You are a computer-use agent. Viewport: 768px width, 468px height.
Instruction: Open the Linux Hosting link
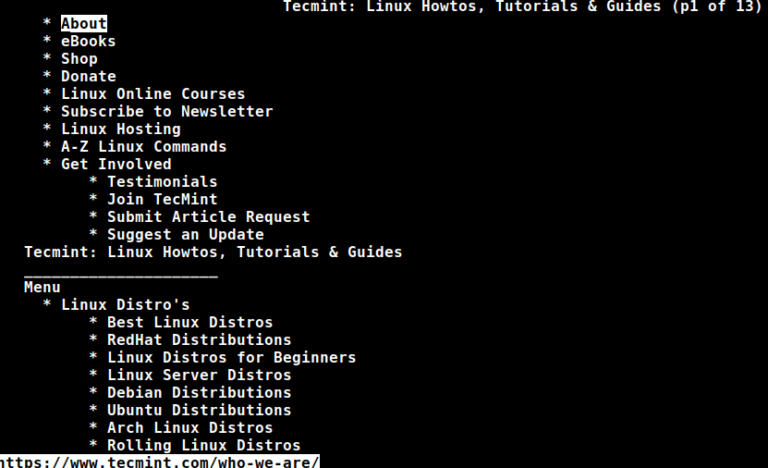(x=120, y=129)
